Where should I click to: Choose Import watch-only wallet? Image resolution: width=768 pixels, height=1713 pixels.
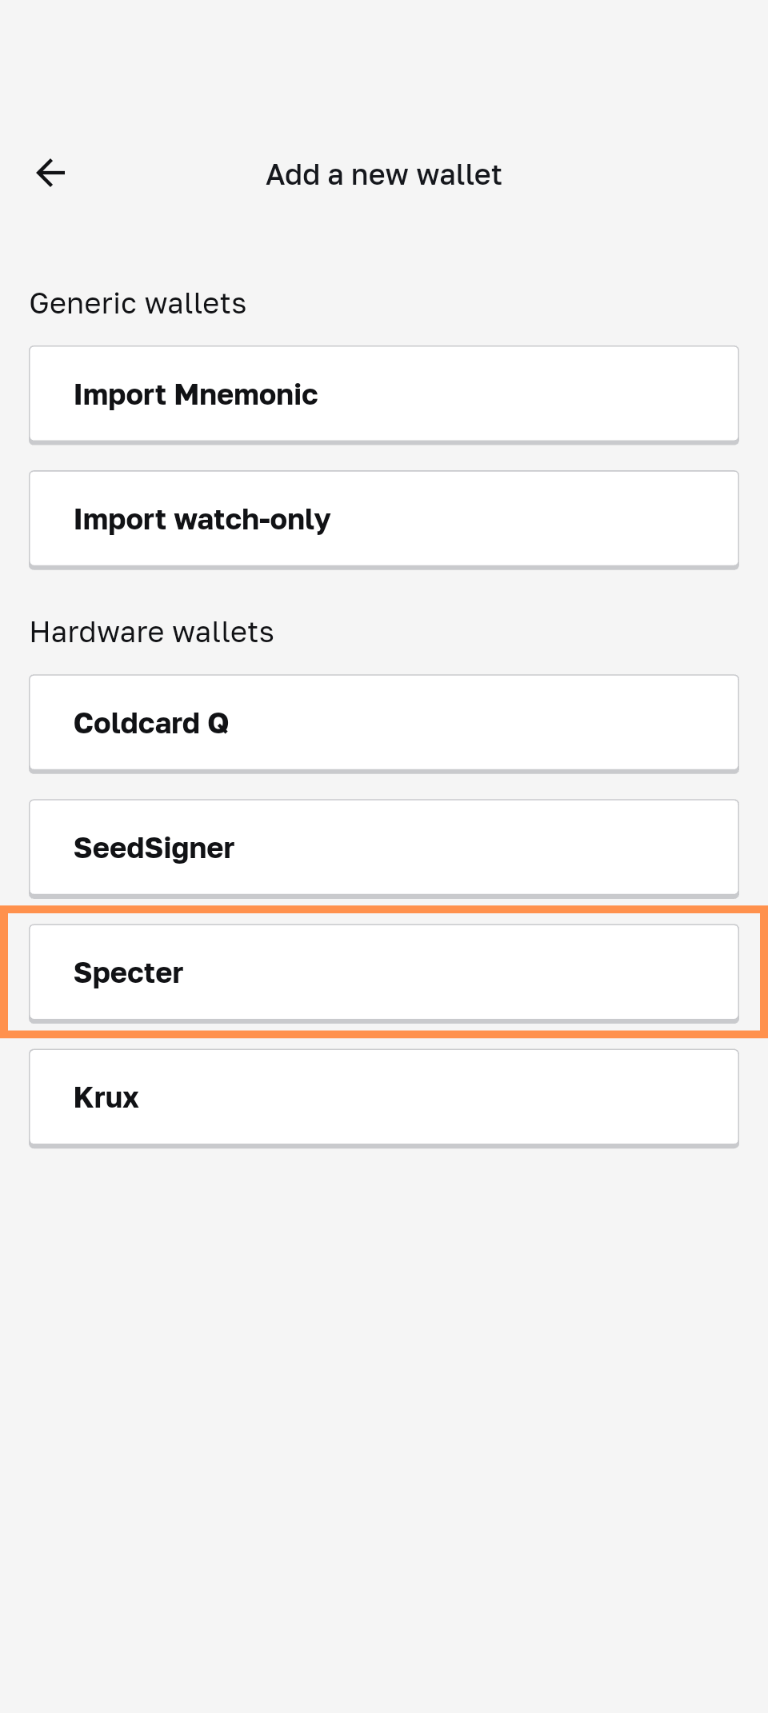coord(384,519)
